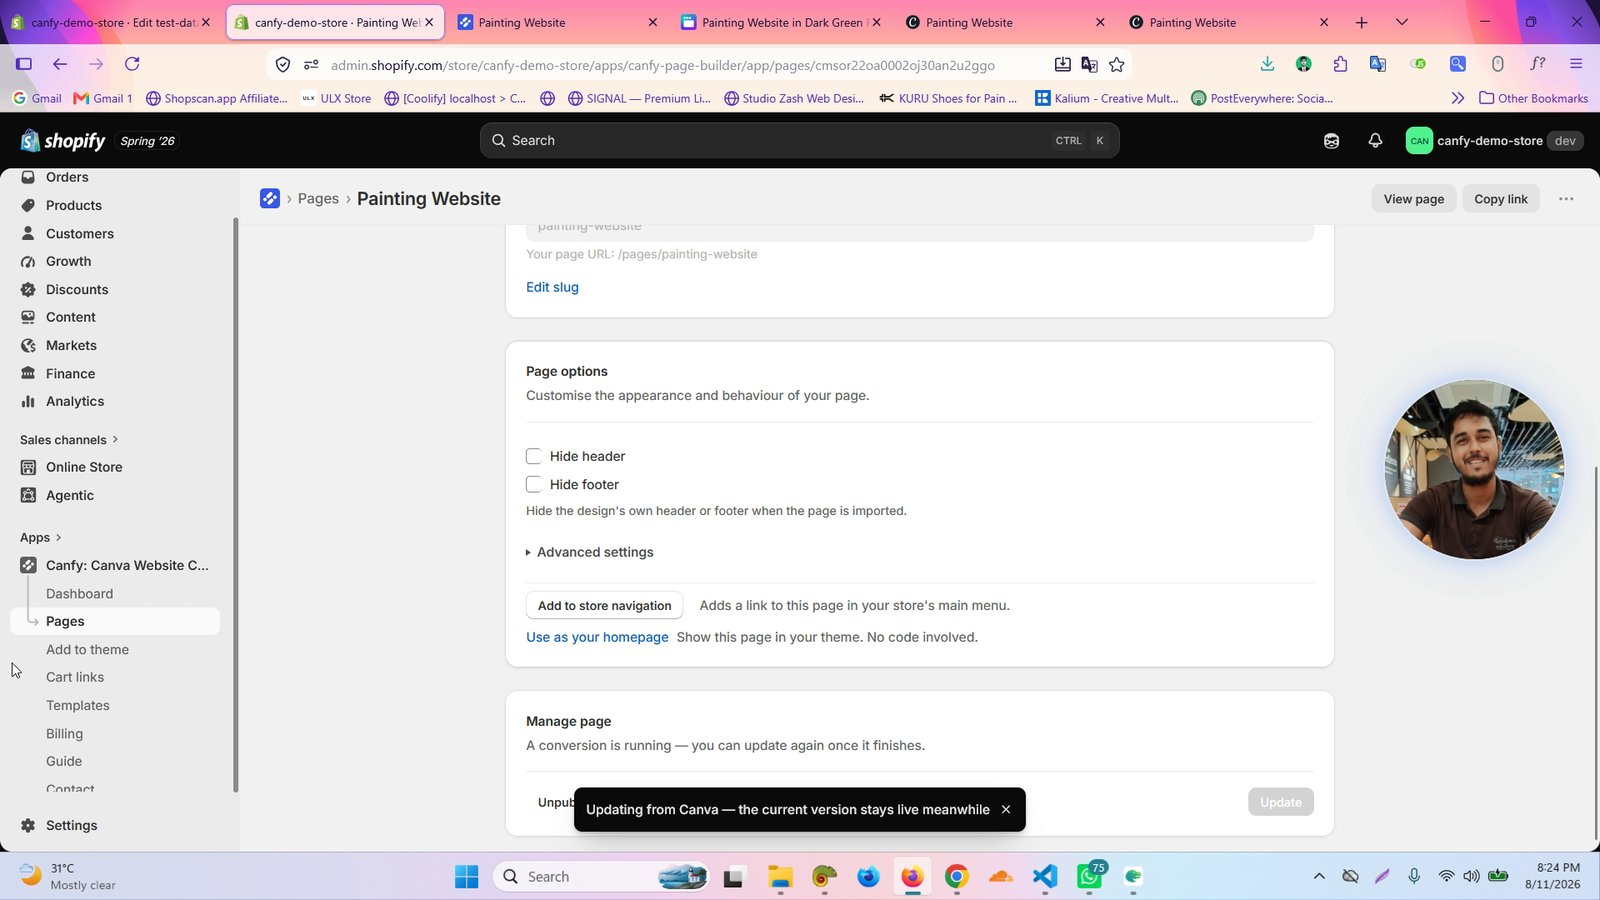Open the three-dot more actions menu
The height and width of the screenshot is (900, 1600).
[x=1566, y=199]
